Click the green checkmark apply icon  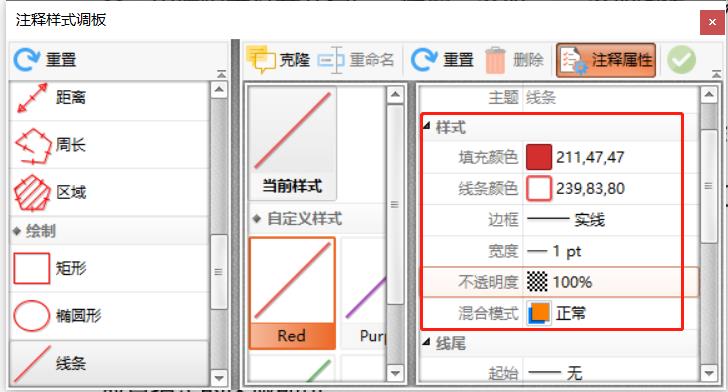(x=681, y=59)
